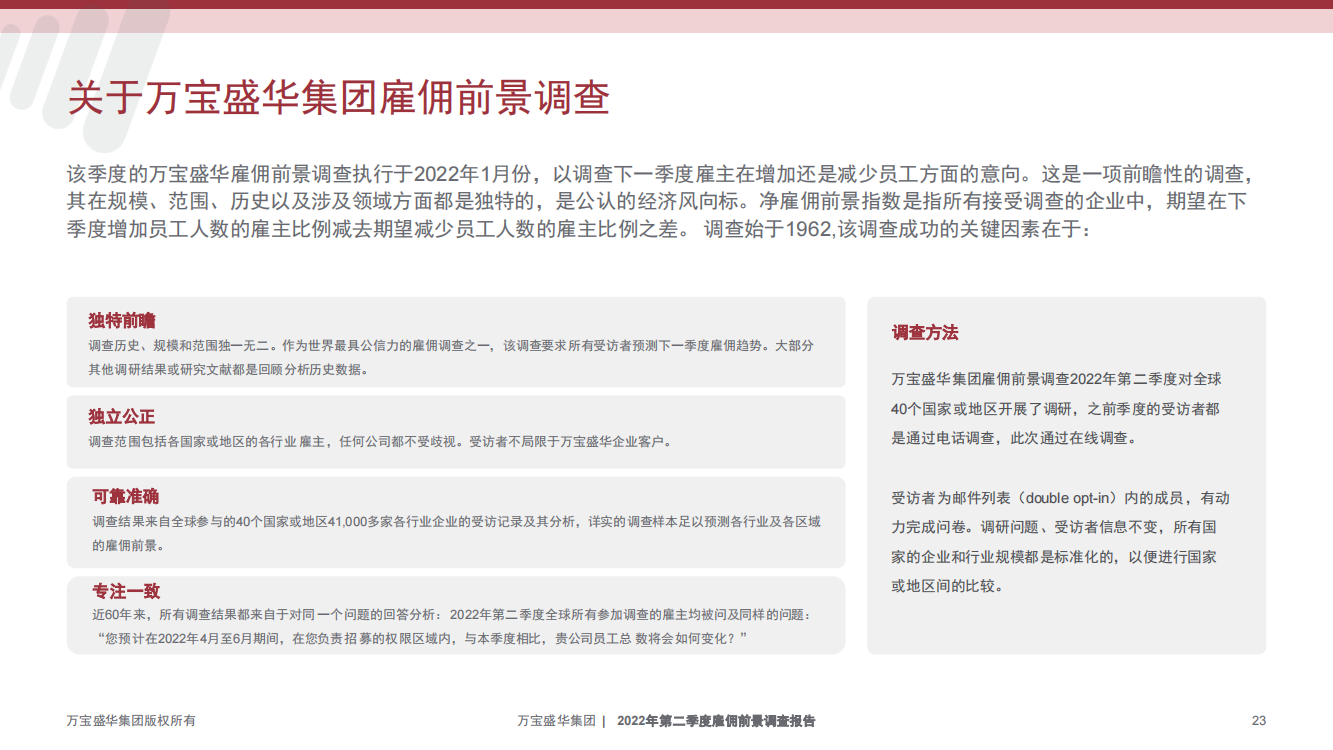Select the 独立公正 heading
The image size is (1333, 750).
[122, 417]
